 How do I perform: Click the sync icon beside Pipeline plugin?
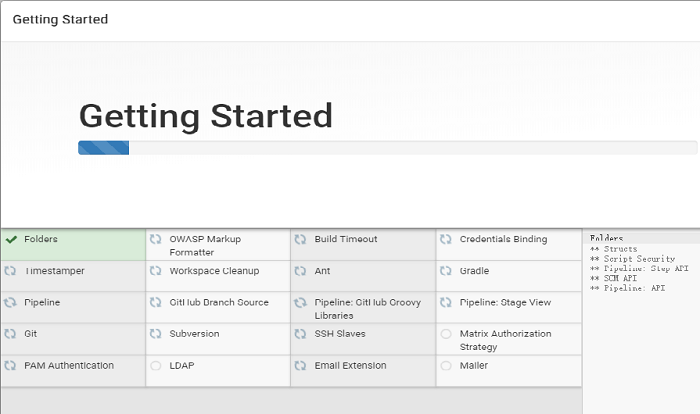tap(10, 302)
